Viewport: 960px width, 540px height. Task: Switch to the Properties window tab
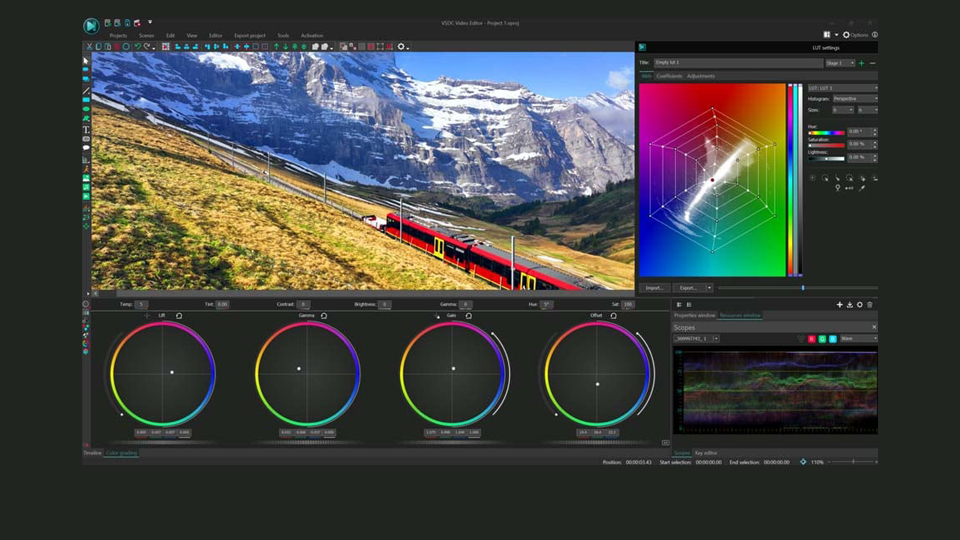click(694, 315)
